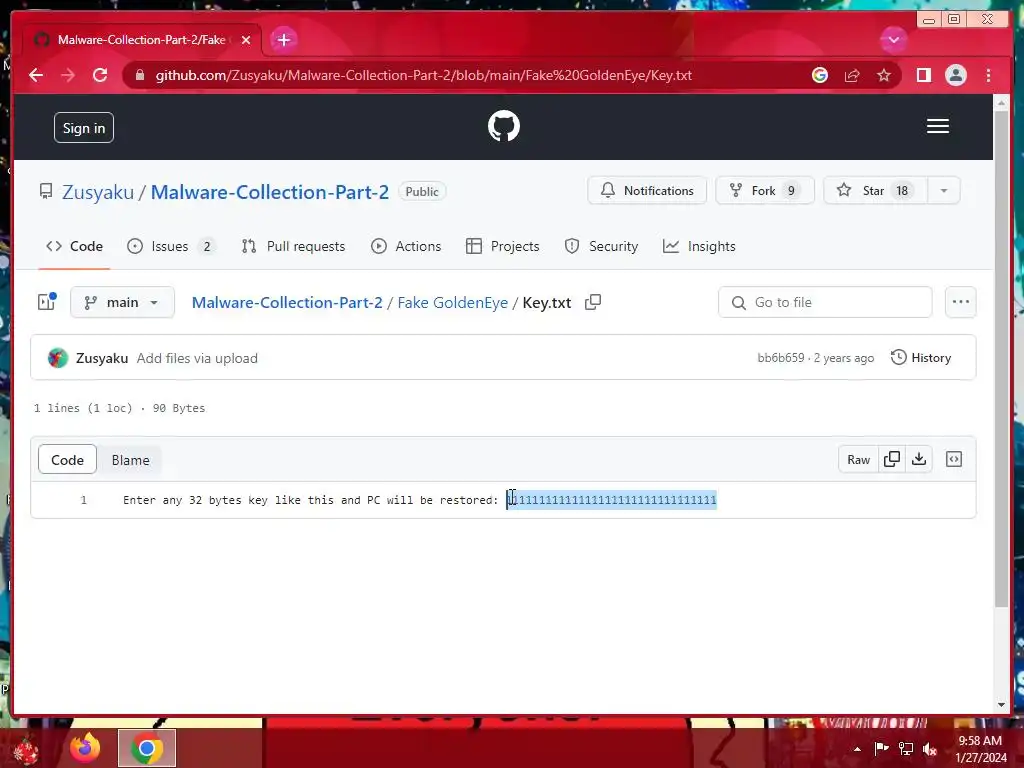
Task: Click the site lock icon
Action: pyautogui.click(x=139, y=75)
